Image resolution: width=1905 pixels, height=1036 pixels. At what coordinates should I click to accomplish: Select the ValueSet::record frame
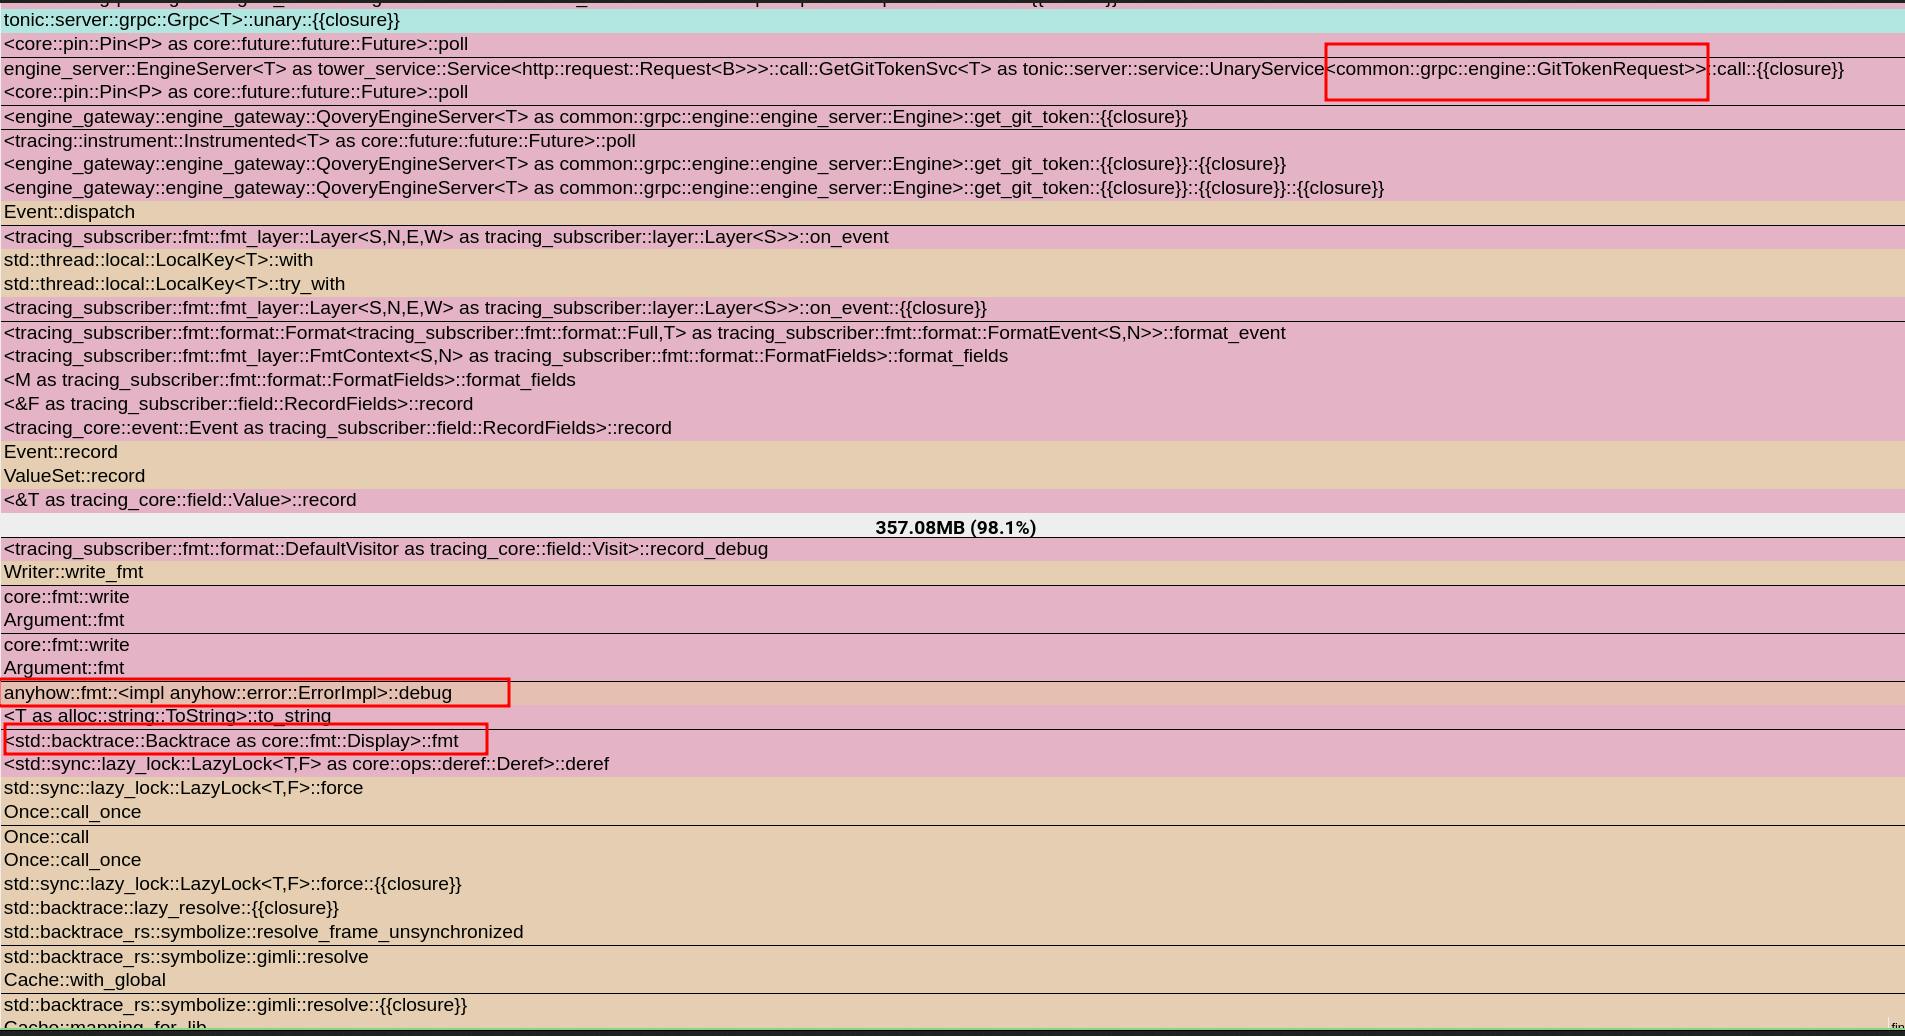coord(952,476)
